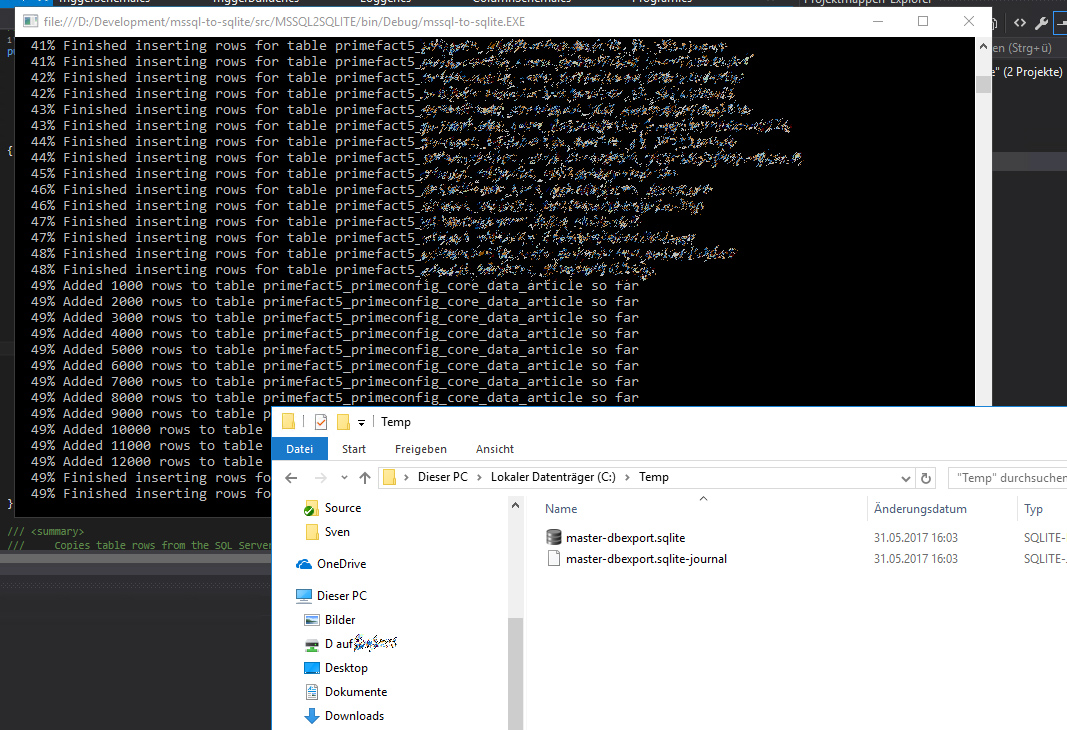
Task: Click the console window scrollbar thumb
Action: [983, 84]
